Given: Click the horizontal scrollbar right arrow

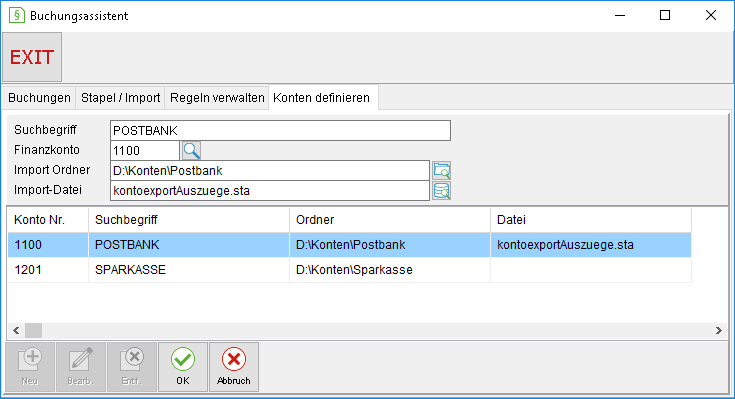Looking at the screenshot, I should coord(719,331).
